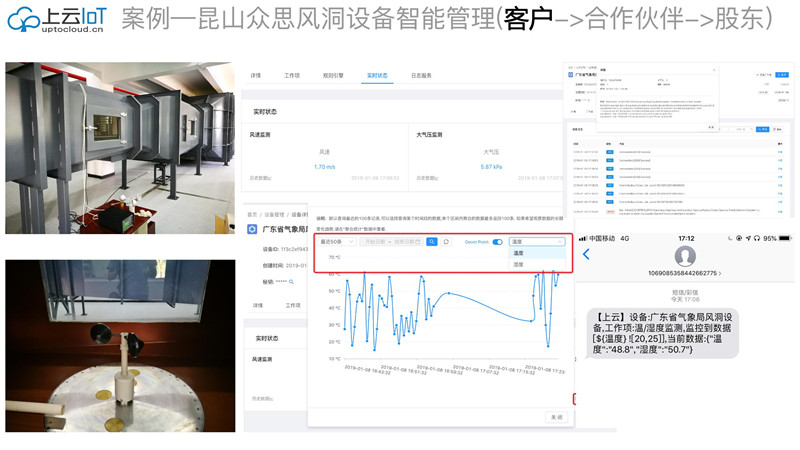The width and height of the screenshot is (800, 450).
Task: Click the refresh icon beside search button
Action: point(446,242)
